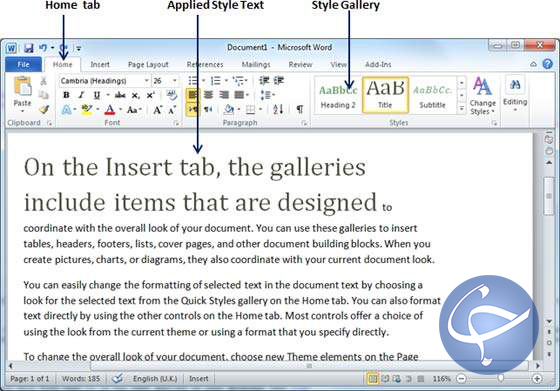
Task: Click Page: 1 of 1 indicator
Action: tap(30, 379)
